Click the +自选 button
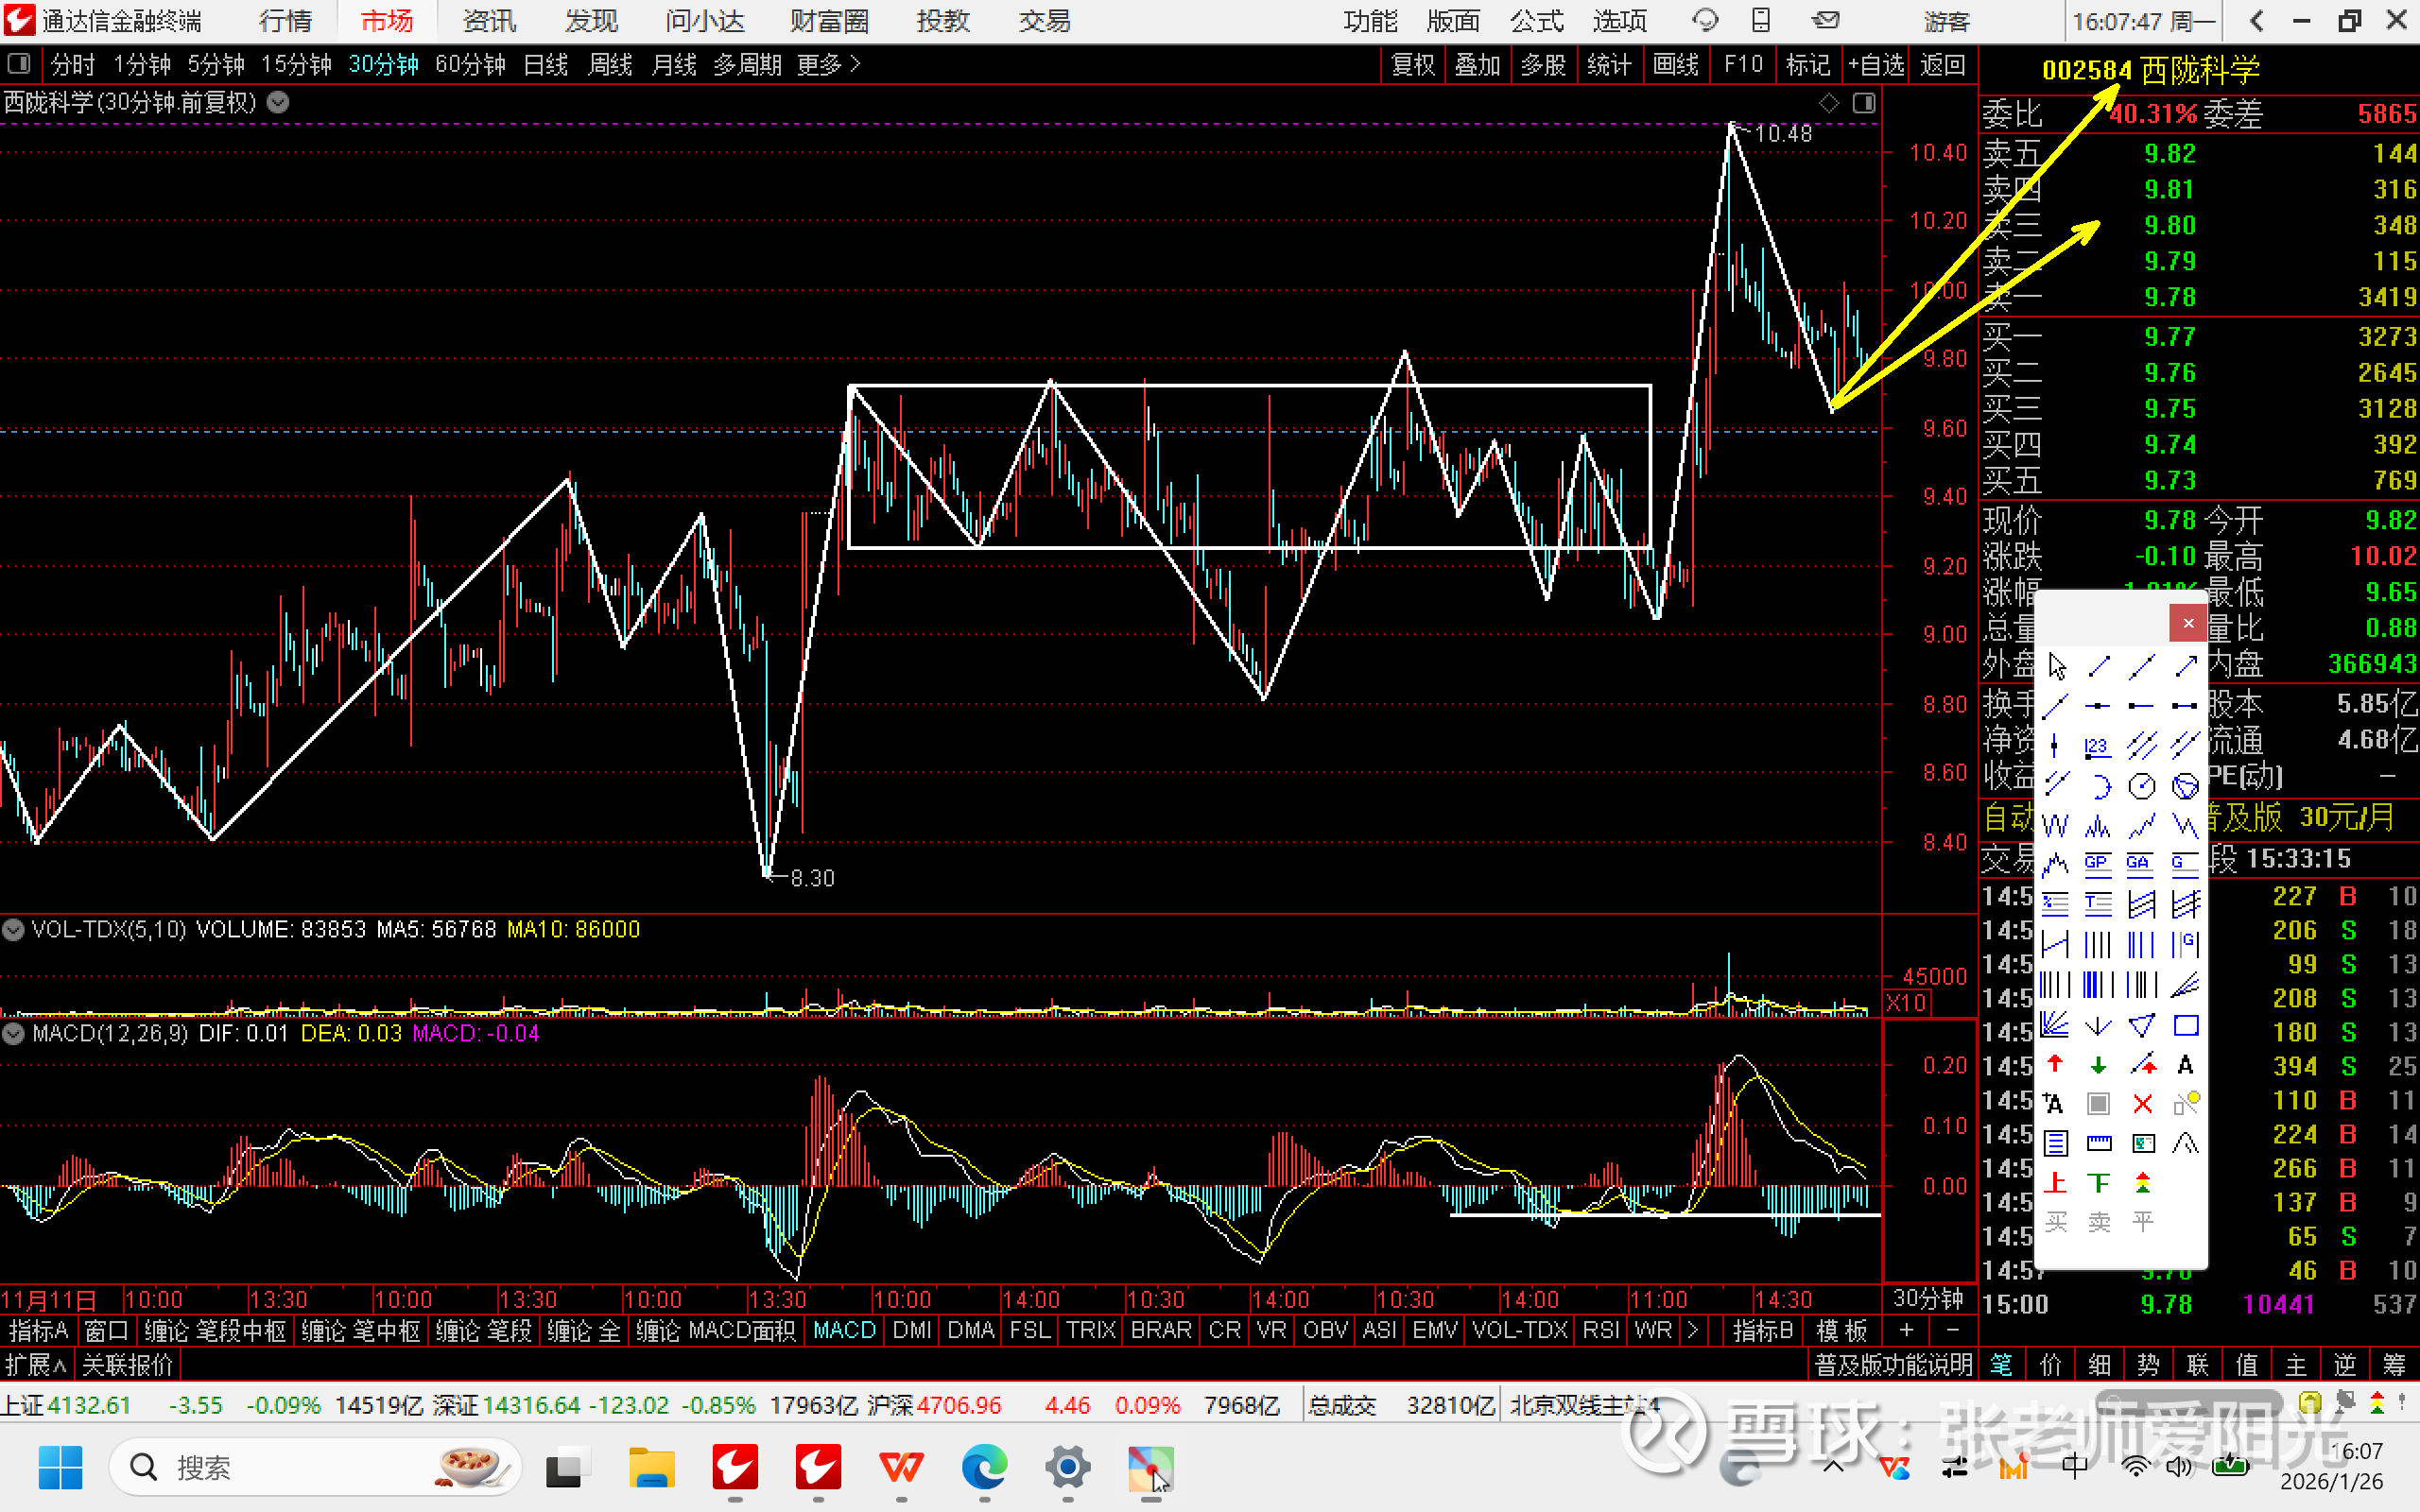The width and height of the screenshot is (2420, 1512). [1876, 65]
